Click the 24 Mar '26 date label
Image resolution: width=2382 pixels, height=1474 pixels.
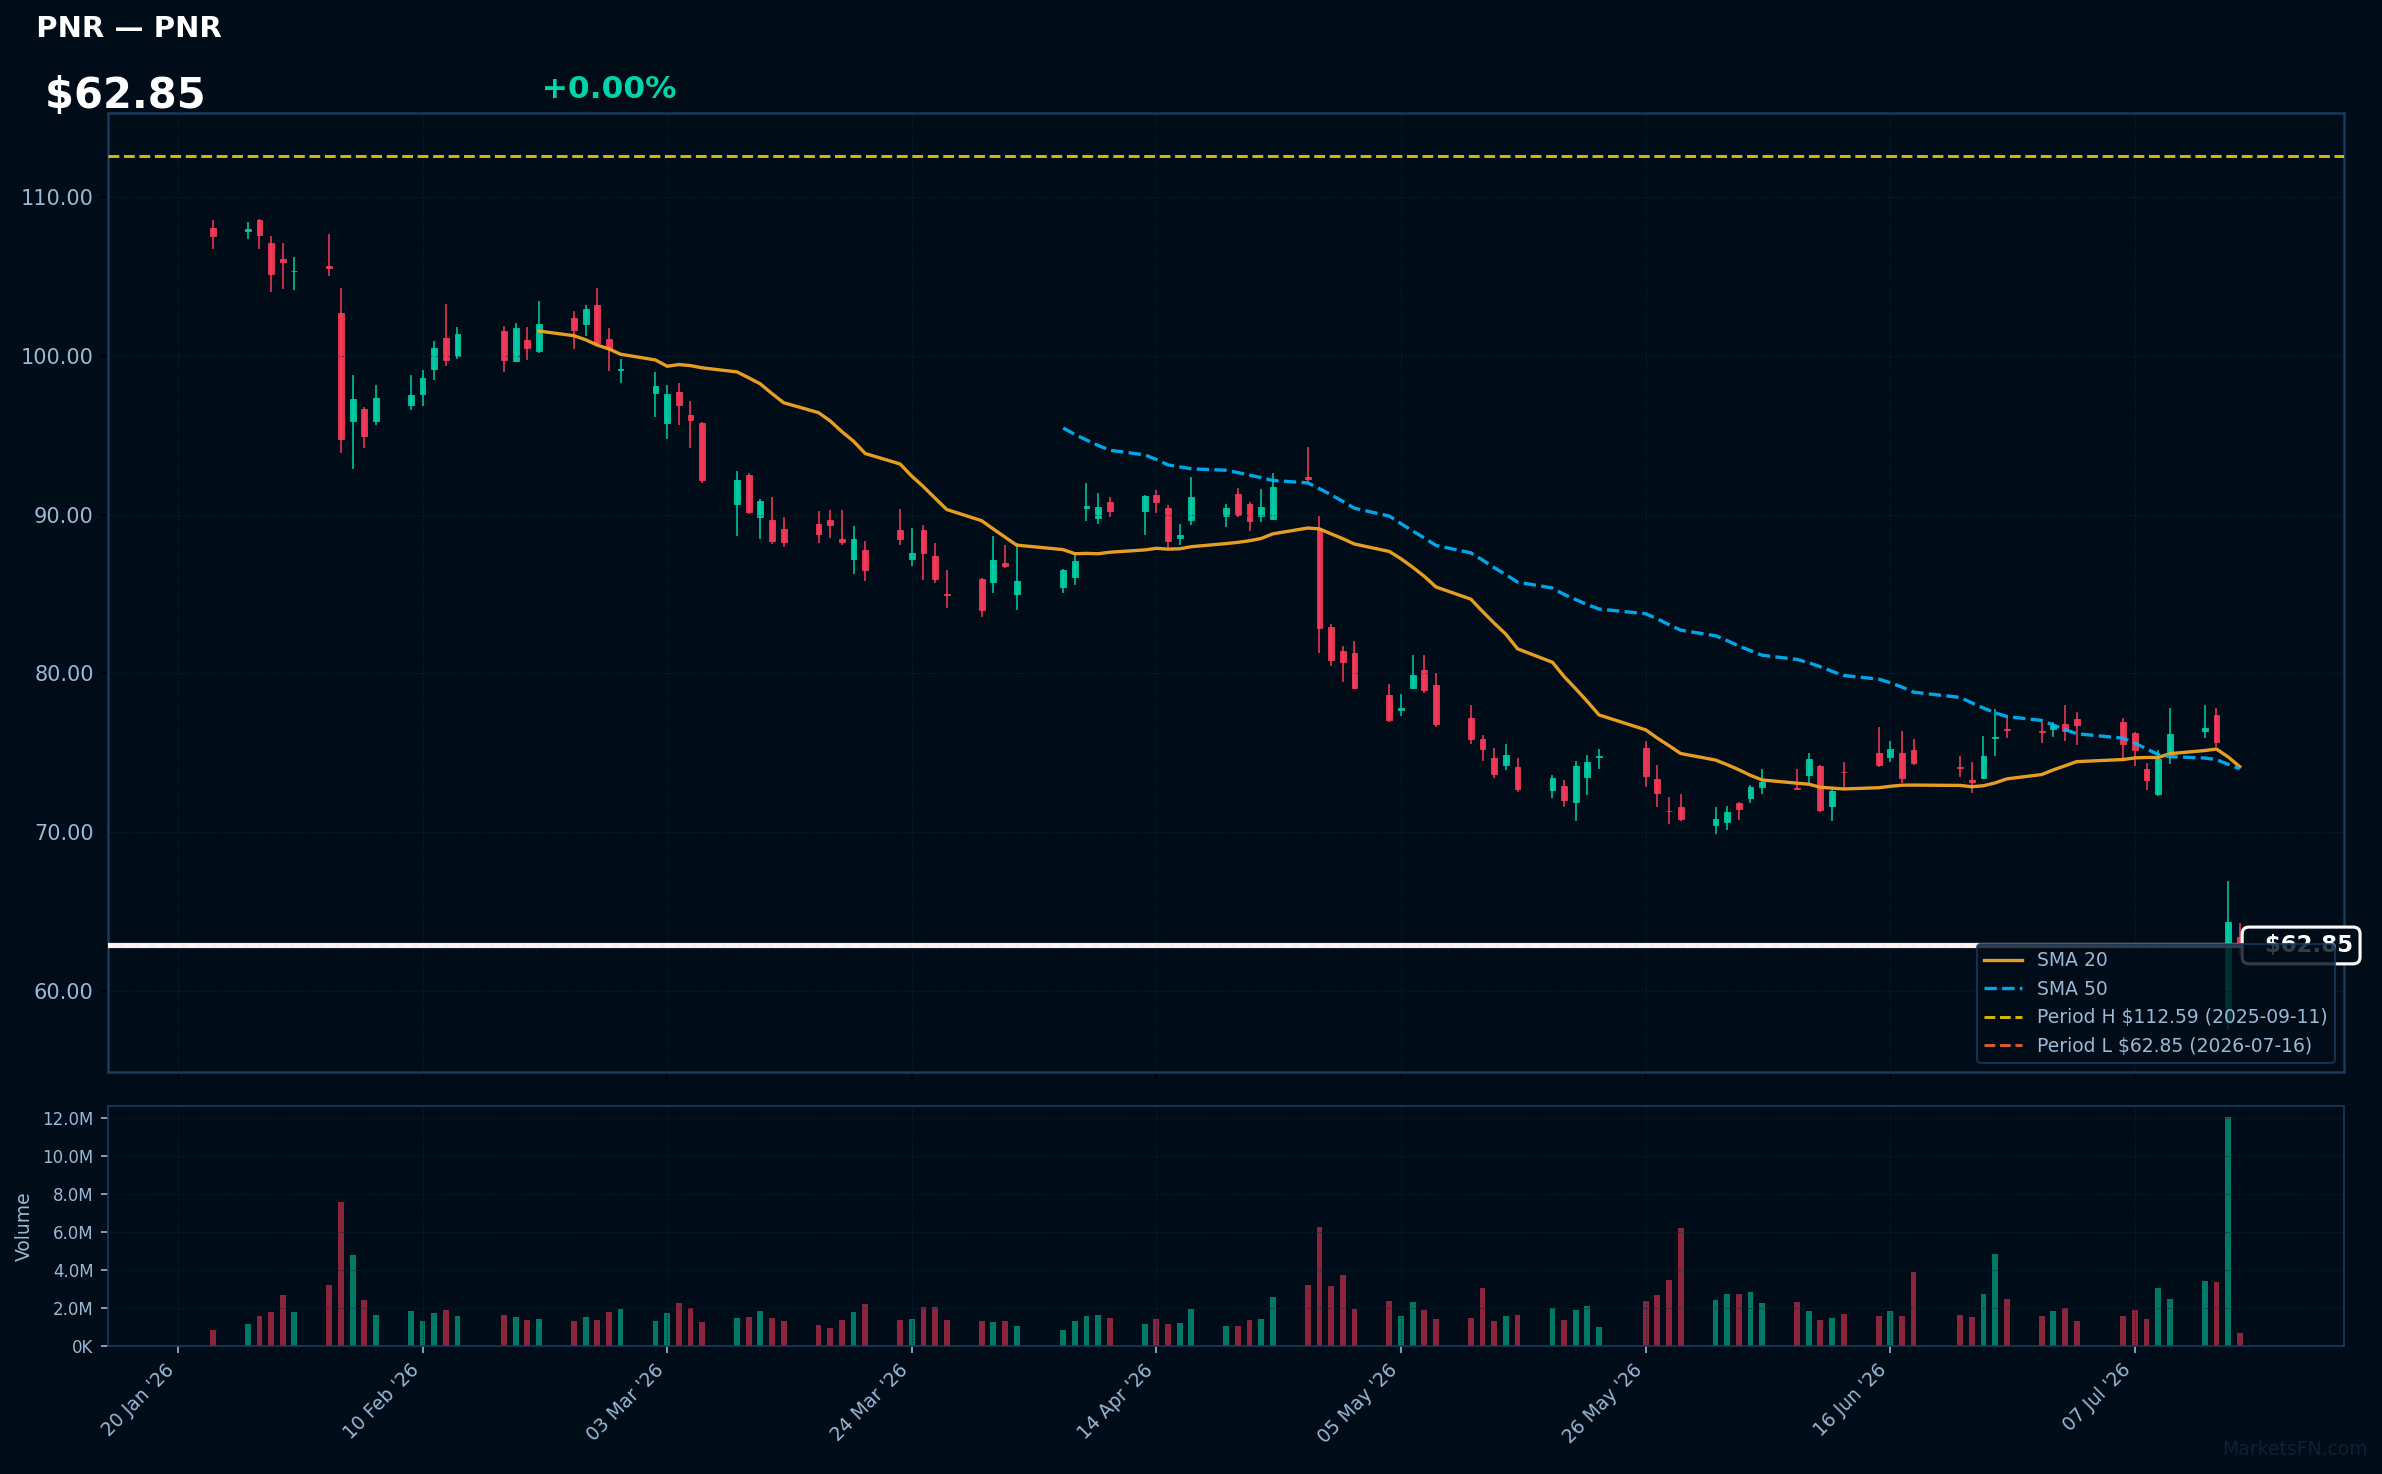(x=870, y=1400)
